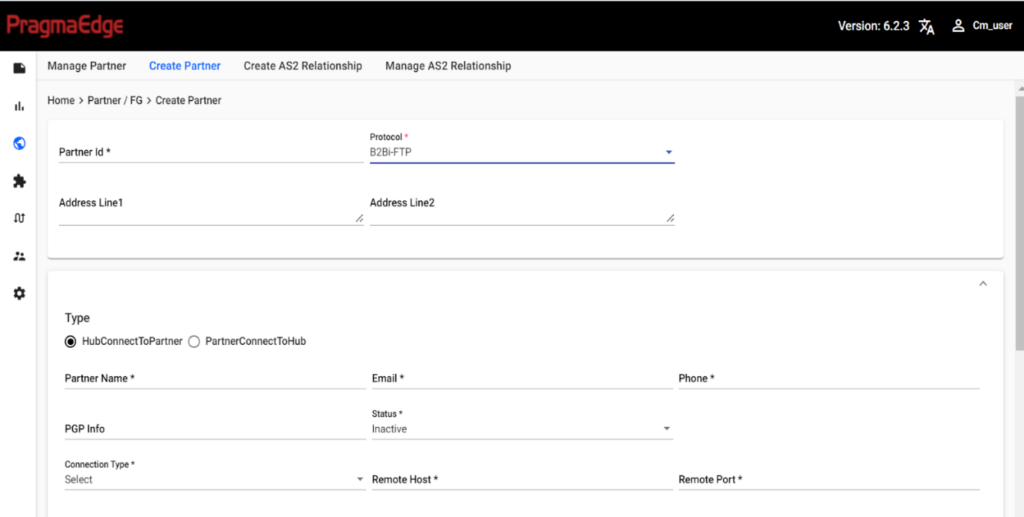Open the Protocol dropdown showing B2Bi-FTP
The height and width of the screenshot is (517, 1024).
[x=522, y=152]
